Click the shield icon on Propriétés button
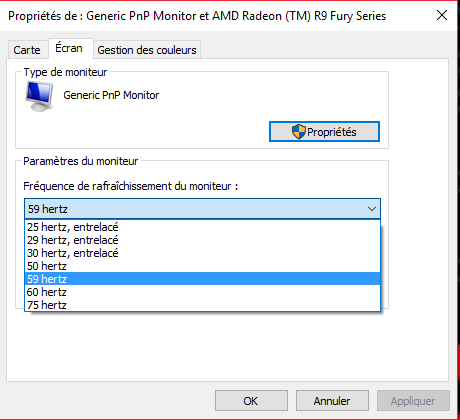 [298, 132]
